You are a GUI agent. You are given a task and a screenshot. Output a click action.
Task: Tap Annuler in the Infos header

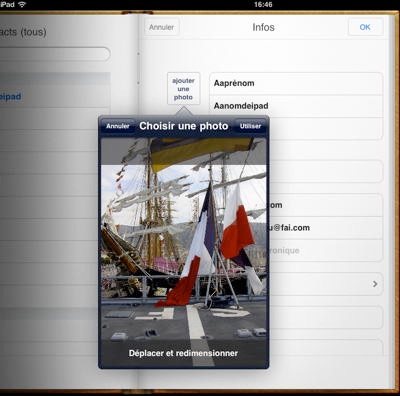tap(162, 27)
